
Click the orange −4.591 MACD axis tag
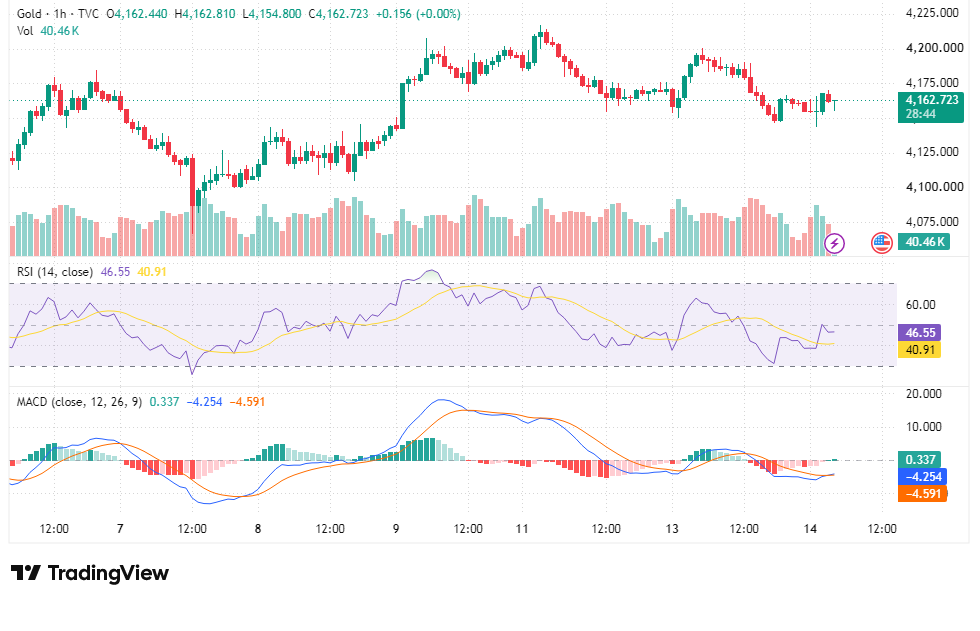(x=922, y=494)
